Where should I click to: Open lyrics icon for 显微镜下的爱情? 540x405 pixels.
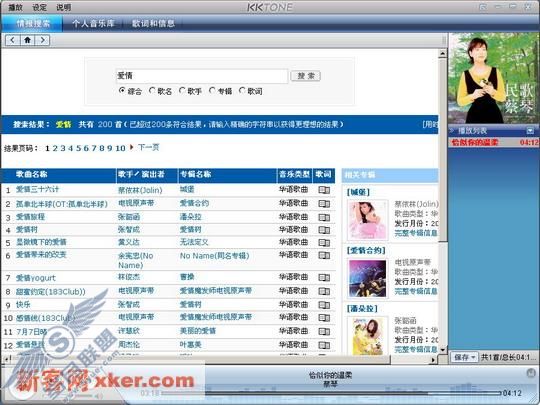coord(324,242)
